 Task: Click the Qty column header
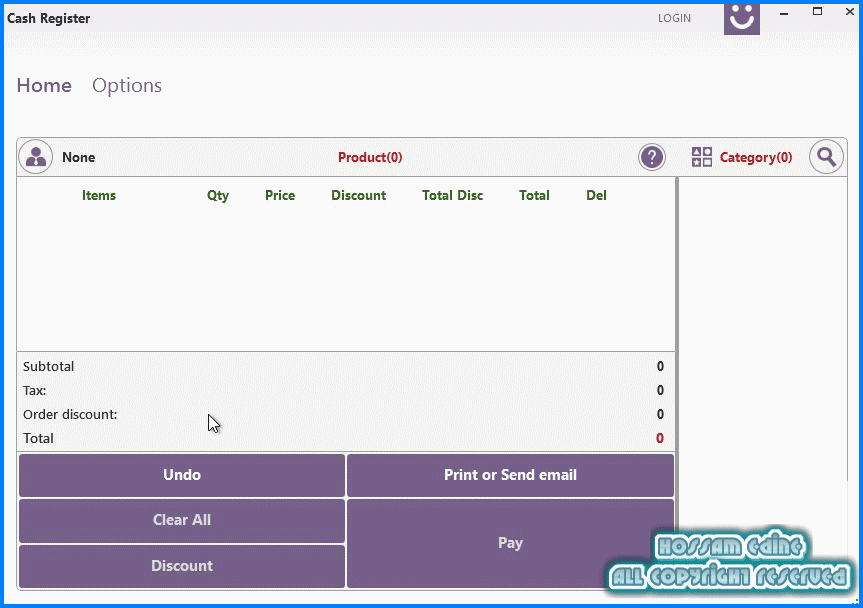click(x=218, y=196)
